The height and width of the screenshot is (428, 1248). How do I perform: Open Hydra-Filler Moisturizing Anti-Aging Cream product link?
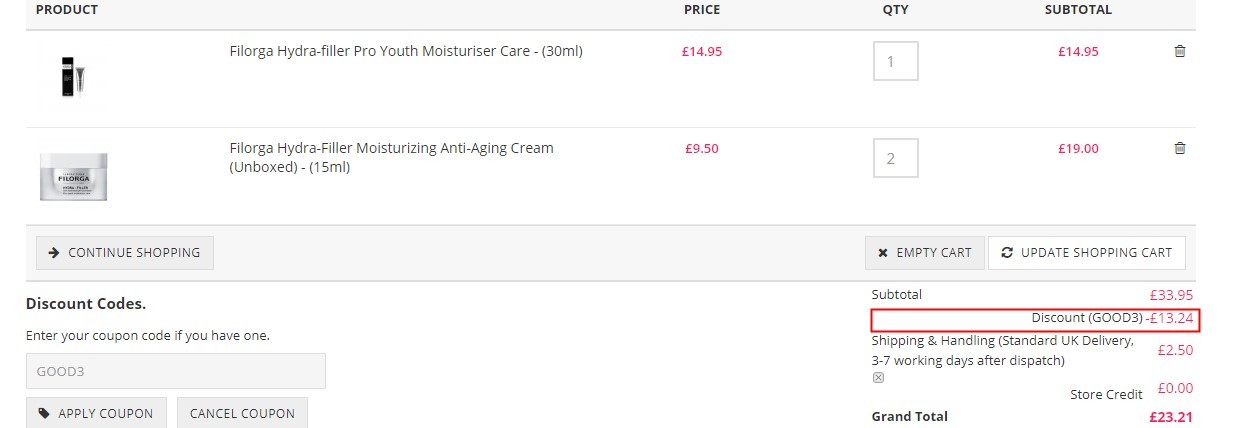[x=391, y=158]
